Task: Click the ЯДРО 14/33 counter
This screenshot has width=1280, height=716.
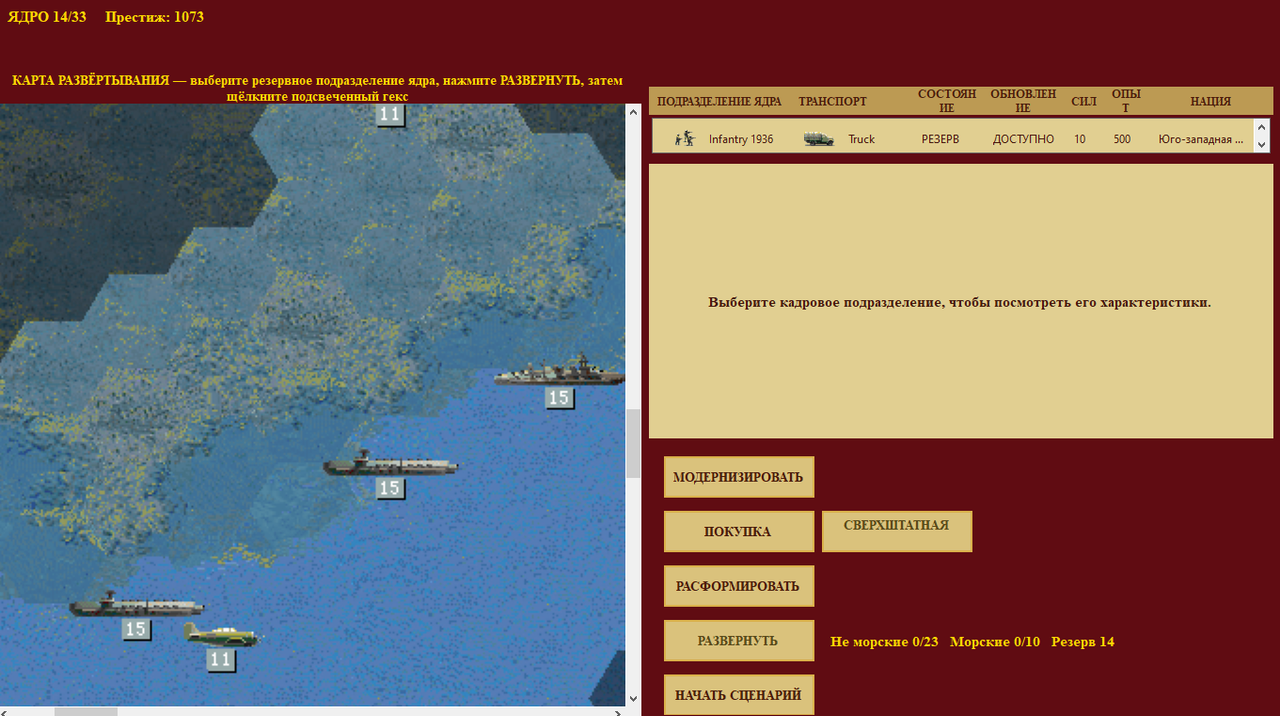Action: (x=47, y=16)
